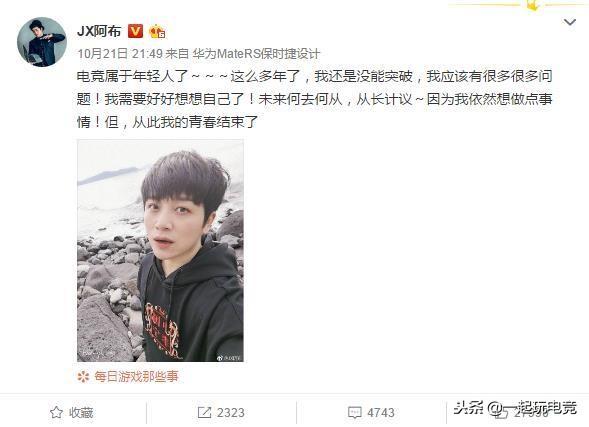Click the Weibo watermark on the photo
589x427 pixels.
tap(229, 358)
